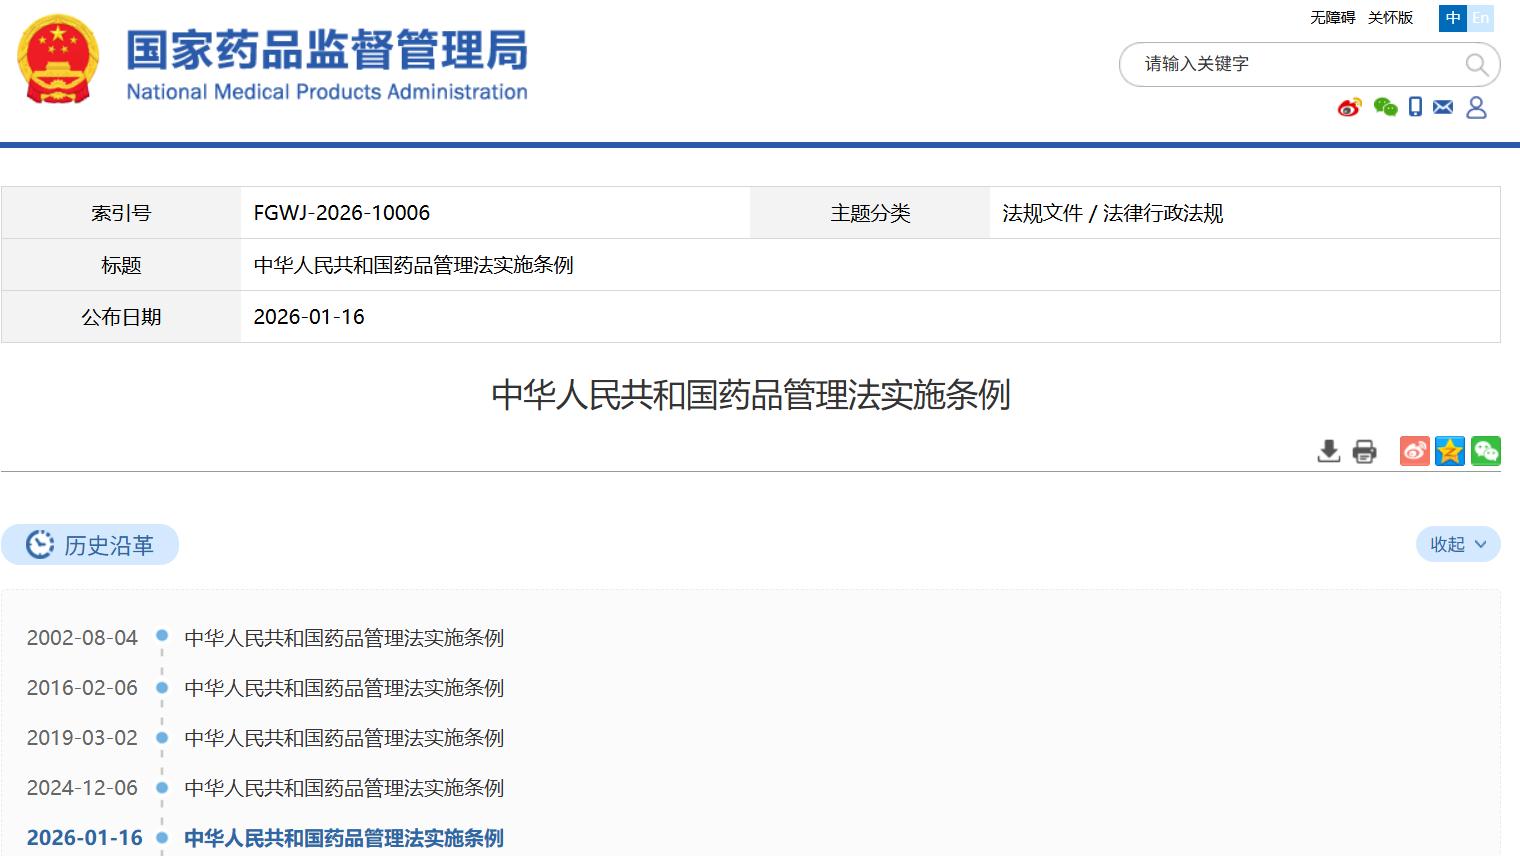
Task: Download the document via download icon
Action: point(1328,451)
